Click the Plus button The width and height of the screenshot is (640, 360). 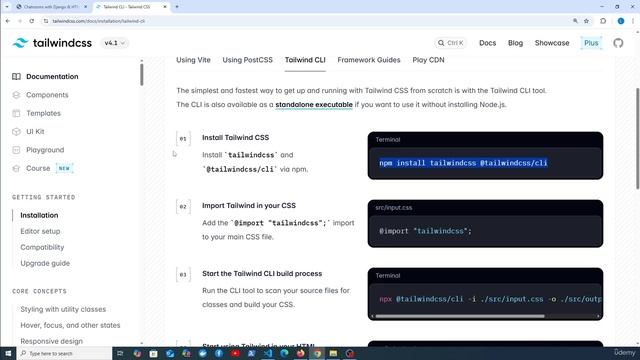tap(591, 43)
